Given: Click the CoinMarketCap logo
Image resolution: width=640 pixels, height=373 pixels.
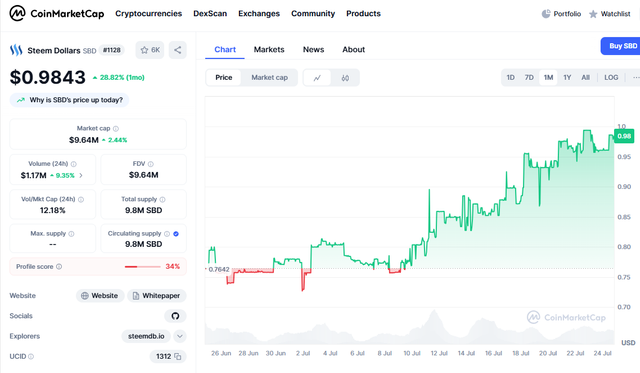Looking at the screenshot, I should (x=57, y=13).
